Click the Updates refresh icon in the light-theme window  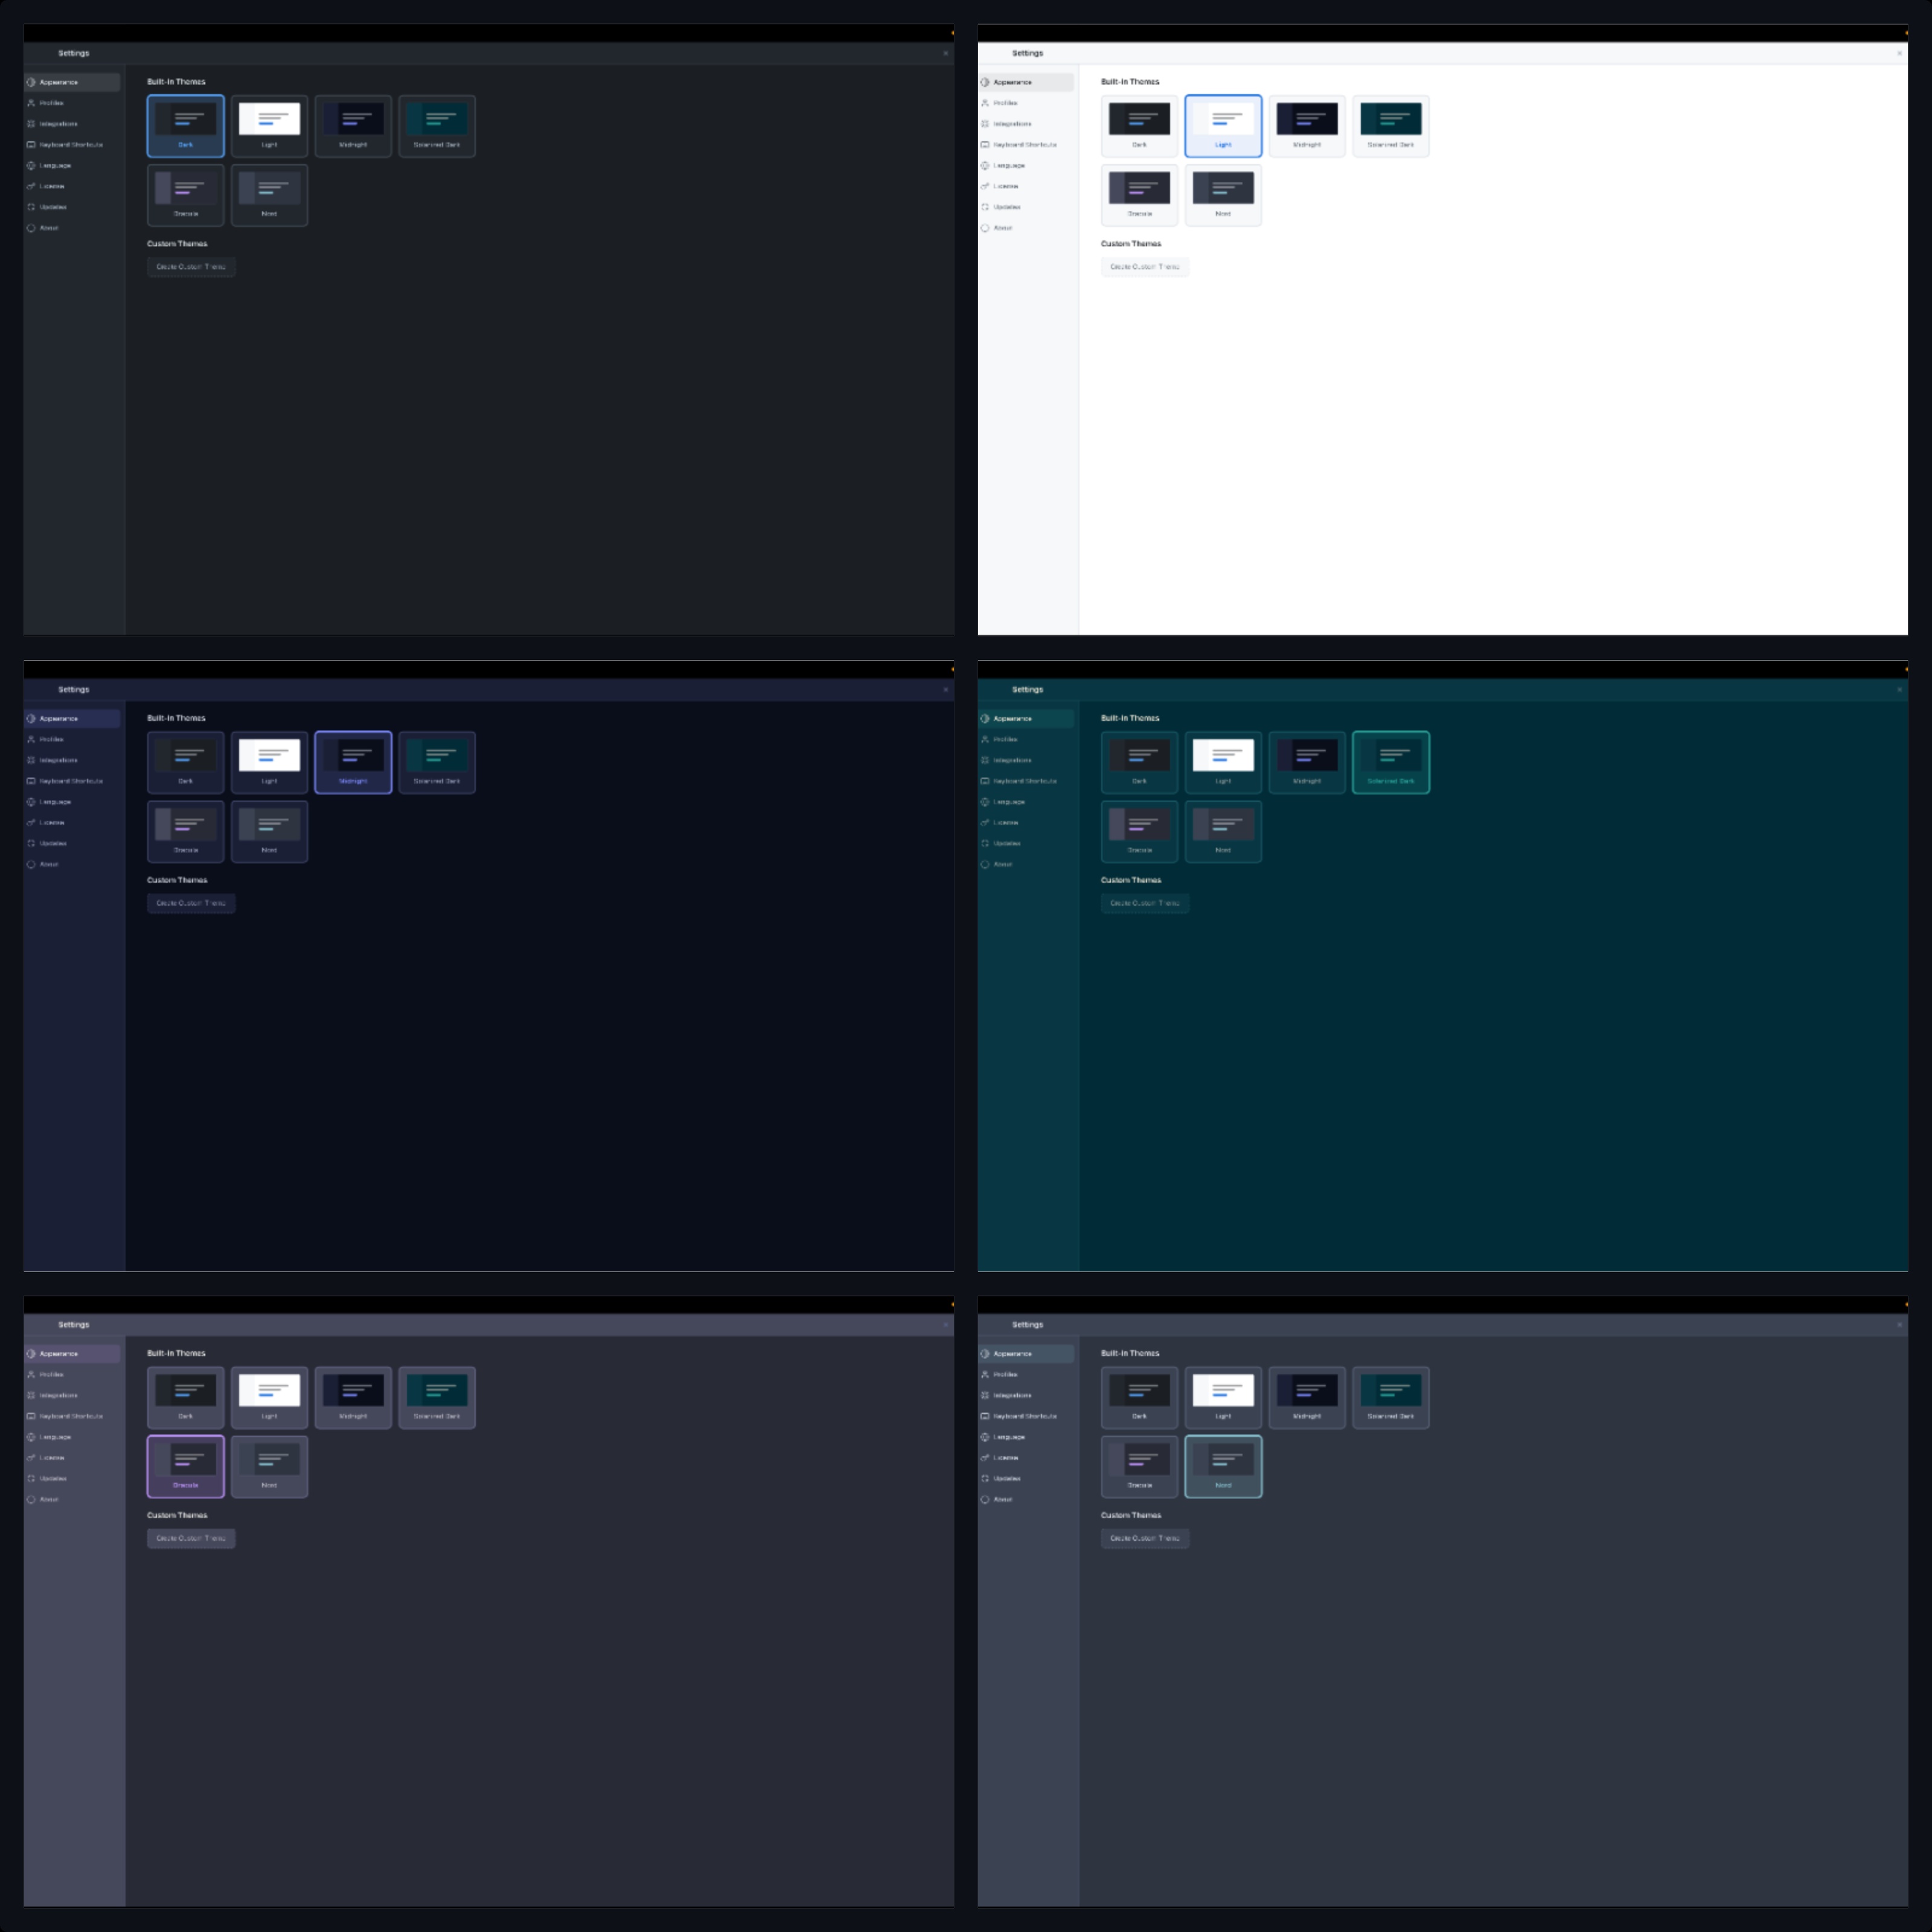click(x=985, y=207)
